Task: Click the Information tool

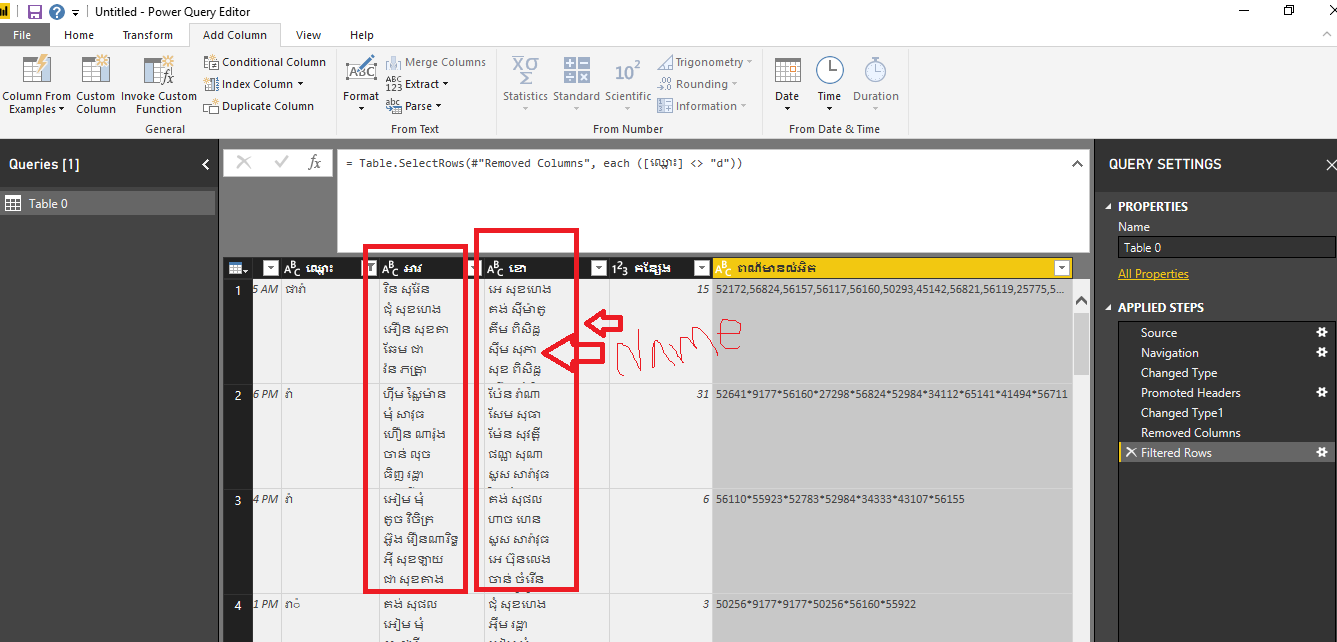Action: (x=702, y=106)
